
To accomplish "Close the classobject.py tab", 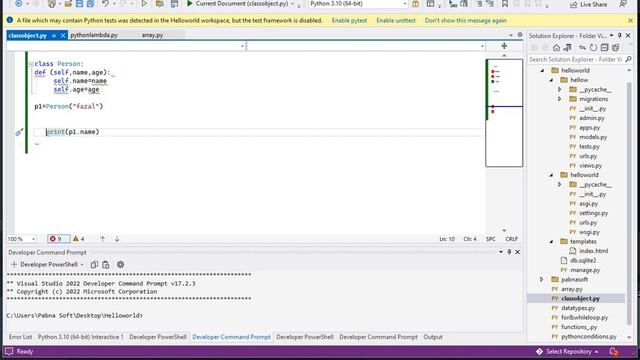I will [63, 36].
